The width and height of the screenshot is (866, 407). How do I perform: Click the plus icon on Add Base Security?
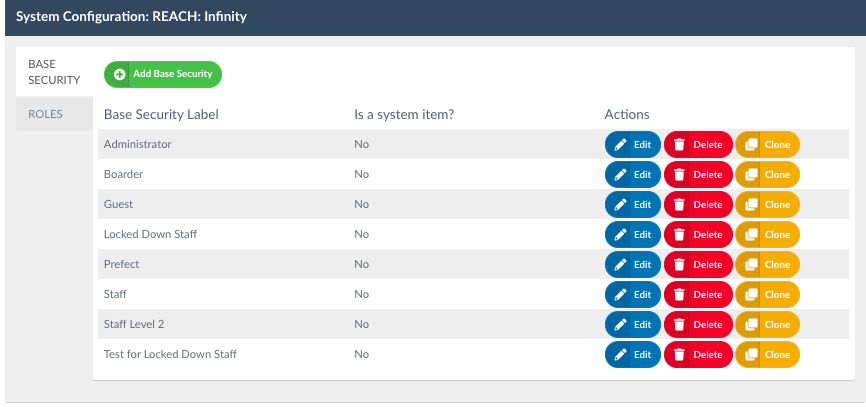[120, 74]
